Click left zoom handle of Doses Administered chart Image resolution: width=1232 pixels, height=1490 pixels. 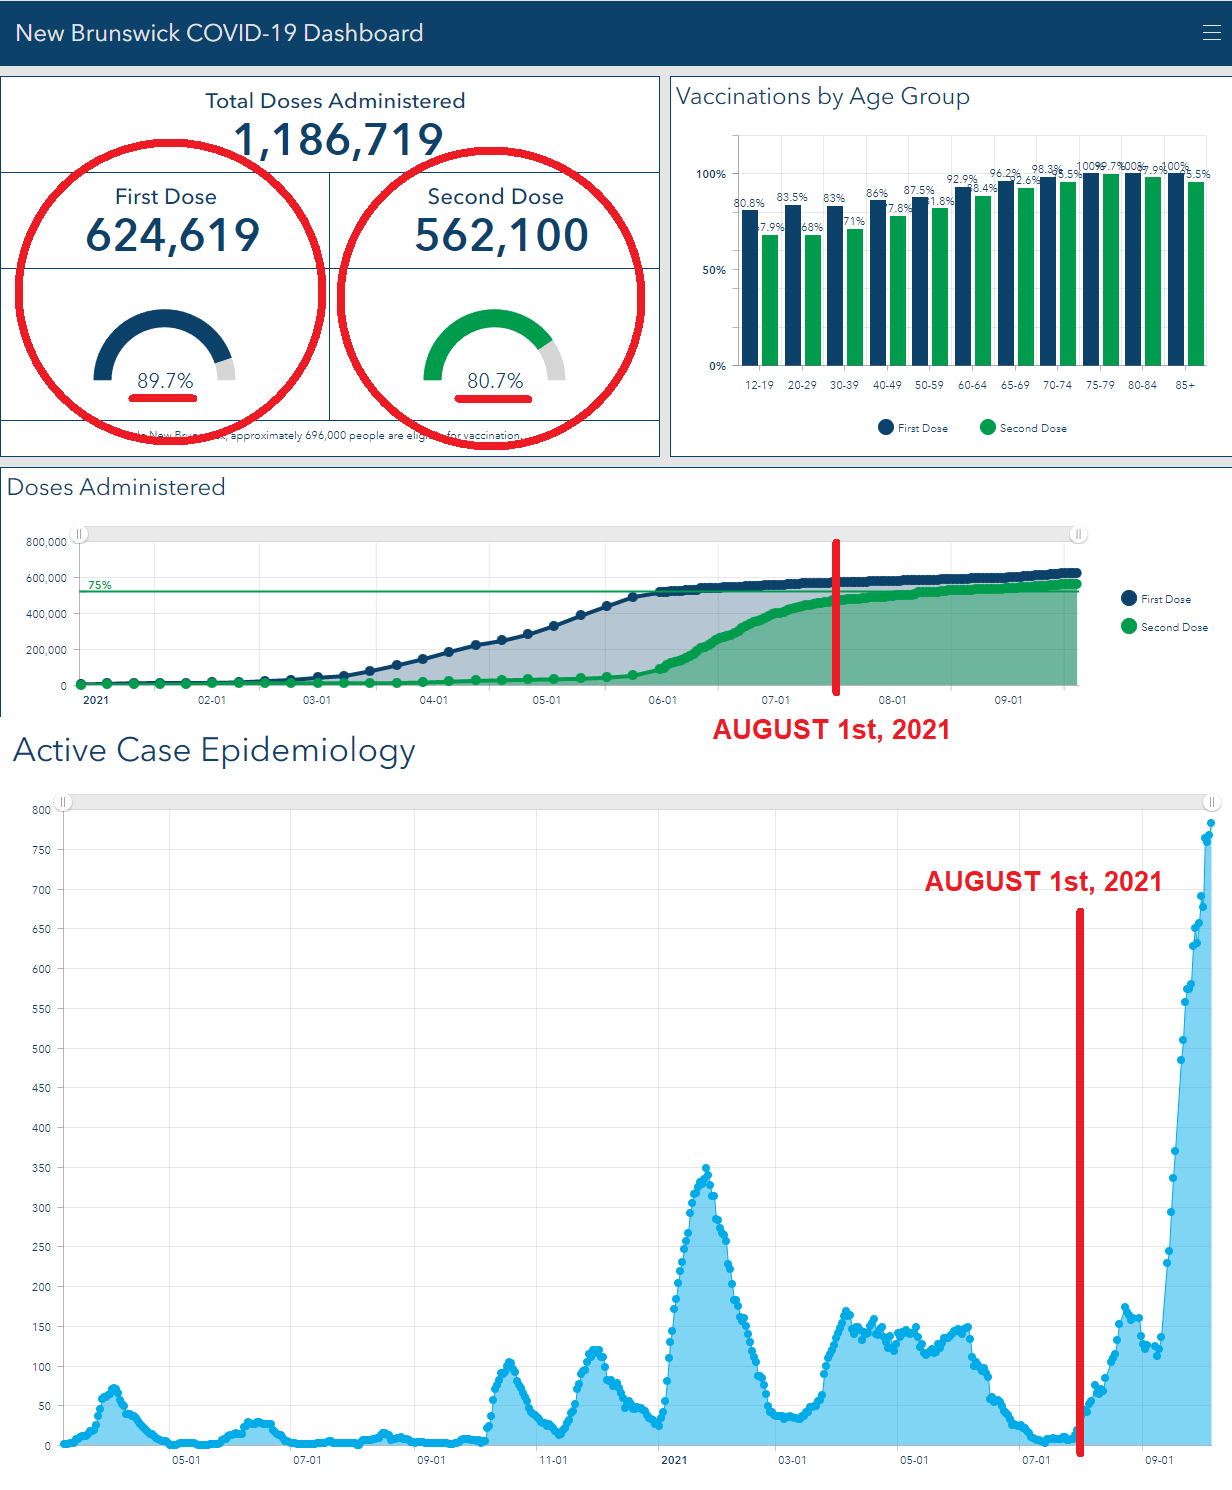pyautogui.click(x=80, y=534)
